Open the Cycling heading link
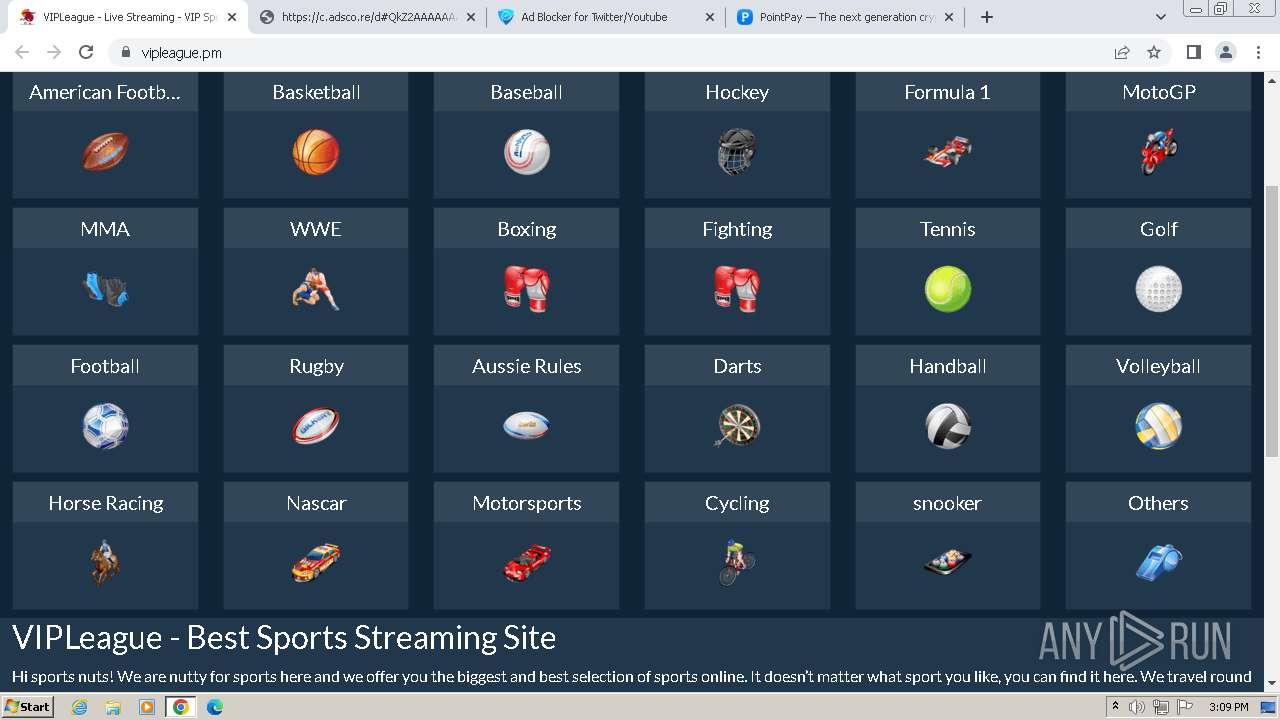This screenshot has width=1280, height=720. click(737, 503)
